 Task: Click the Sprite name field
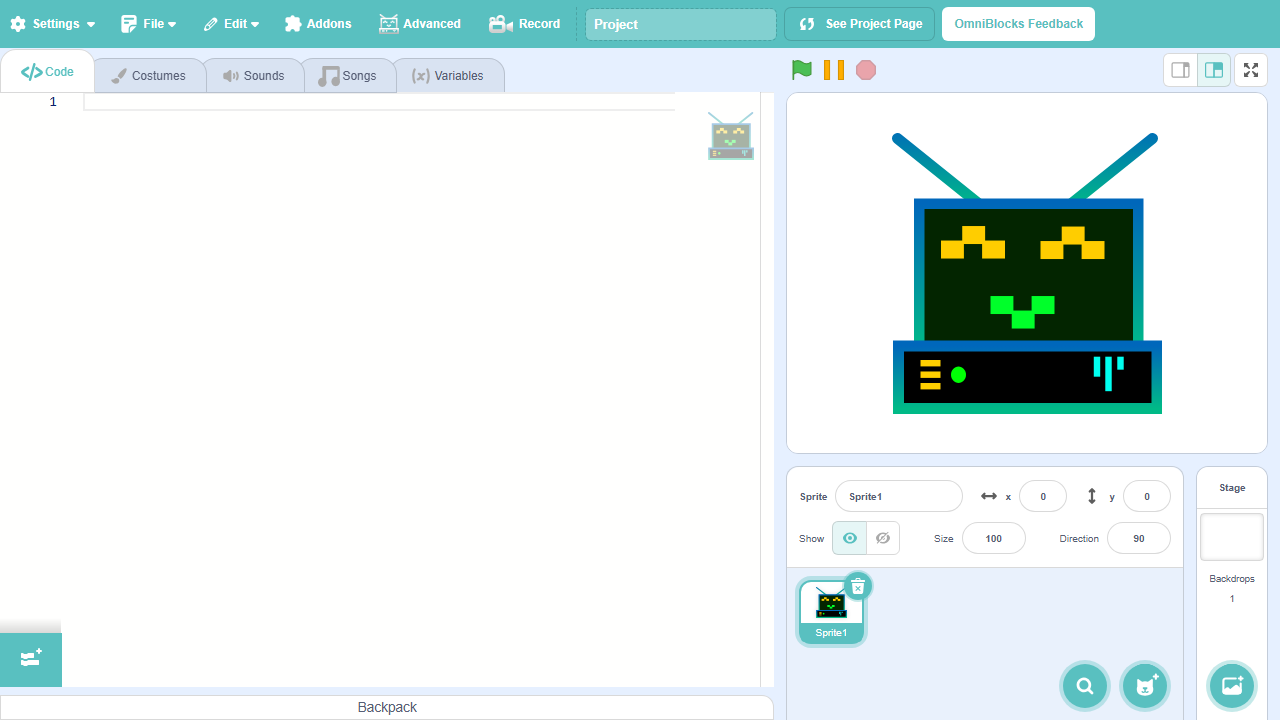[x=899, y=496]
